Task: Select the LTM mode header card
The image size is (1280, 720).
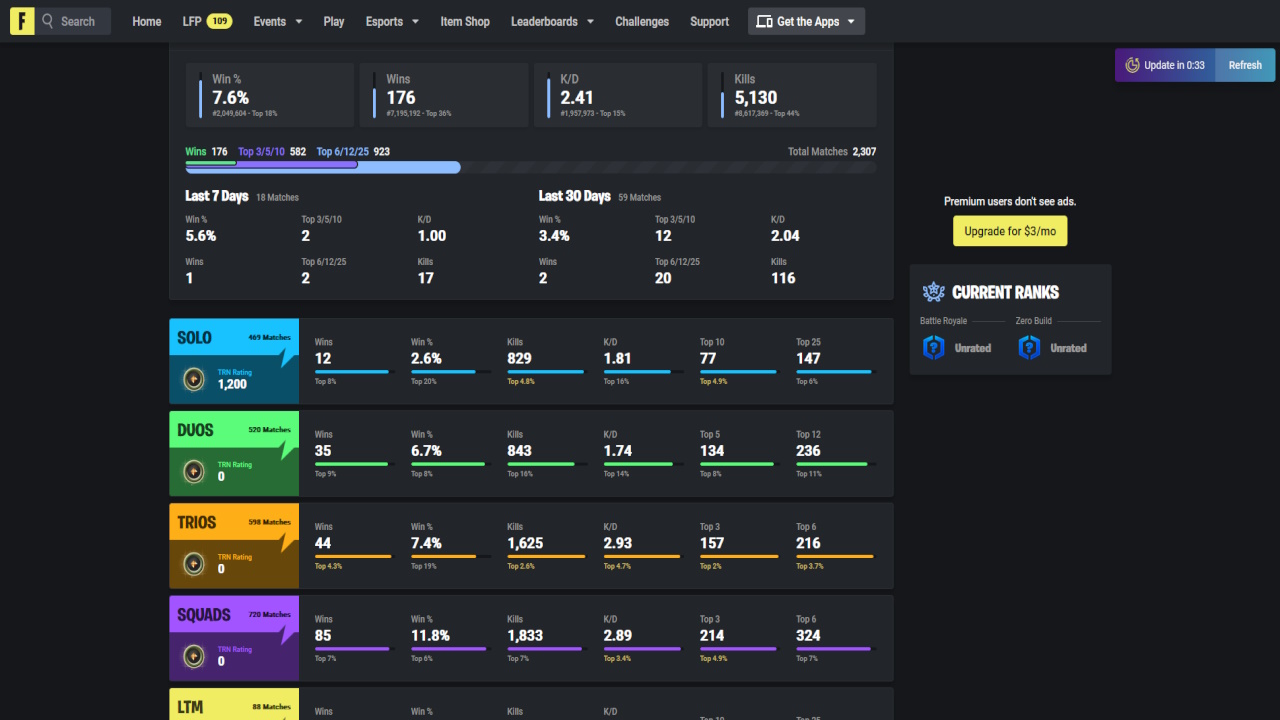Action: (234, 704)
